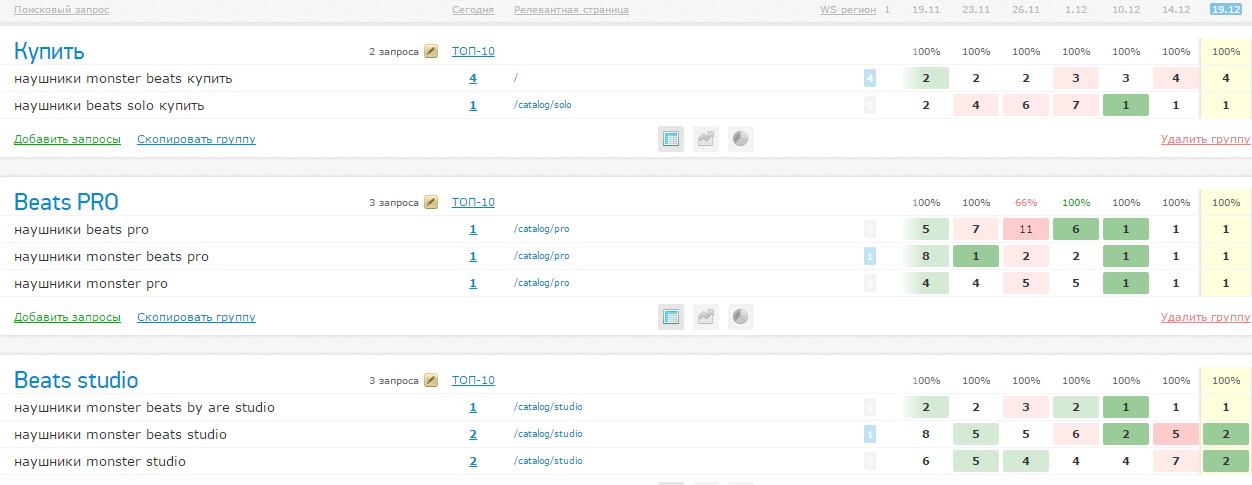The width and height of the screenshot is (1252, 485).
Task: Select query наушники monster beats studio
Action: pyautogui.click(x=120, y=434)
